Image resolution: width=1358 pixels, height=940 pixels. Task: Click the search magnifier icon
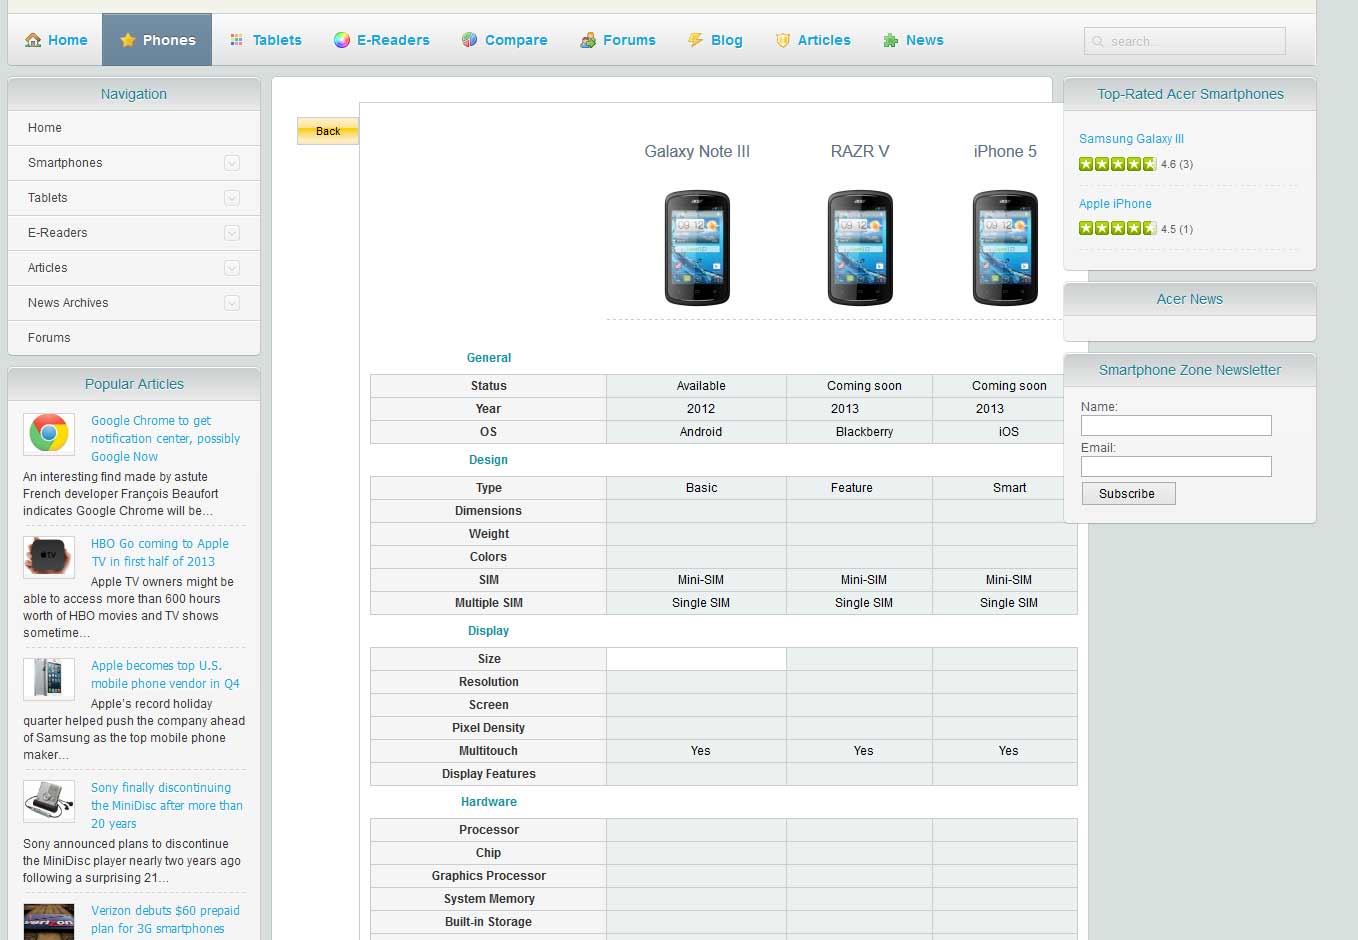[x=1098, y=41]
